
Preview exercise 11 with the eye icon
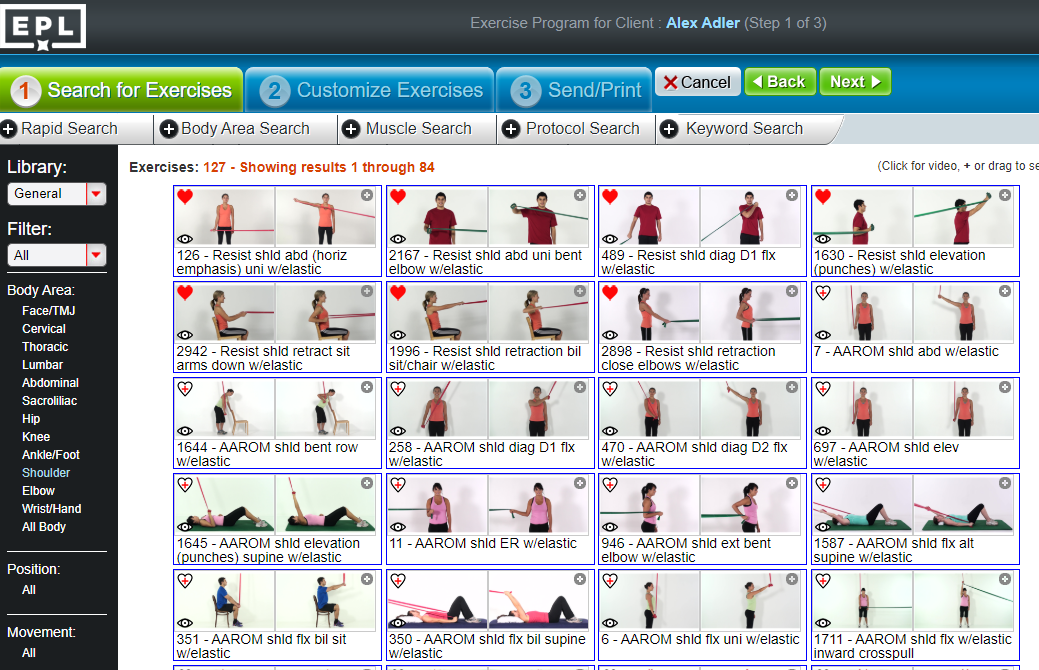coord(398,527)
